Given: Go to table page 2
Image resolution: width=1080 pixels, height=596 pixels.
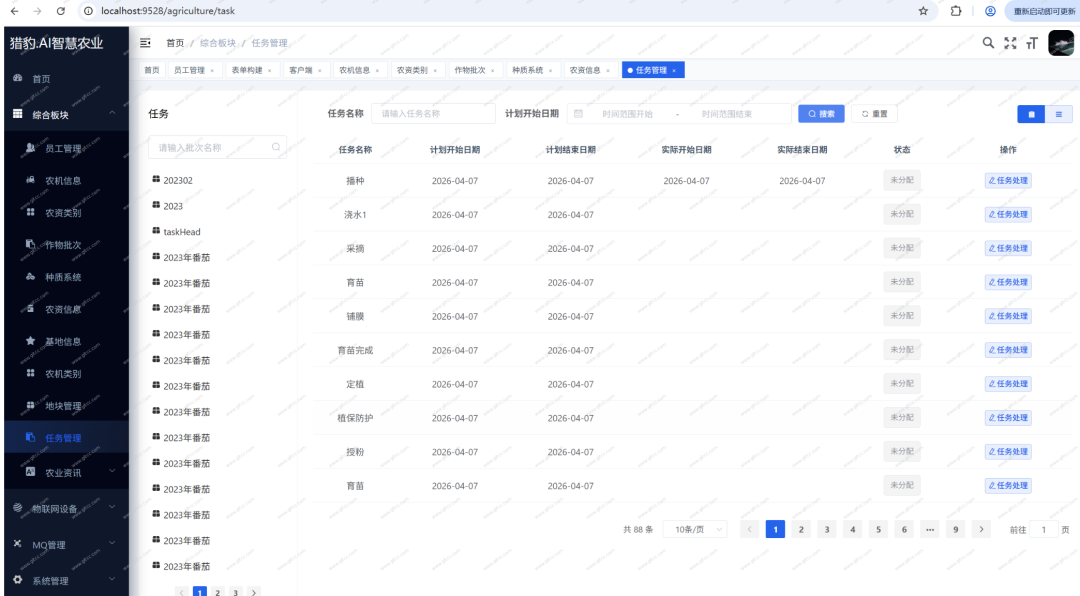Looking at the screenshot, I should click(x=801, y=529).
